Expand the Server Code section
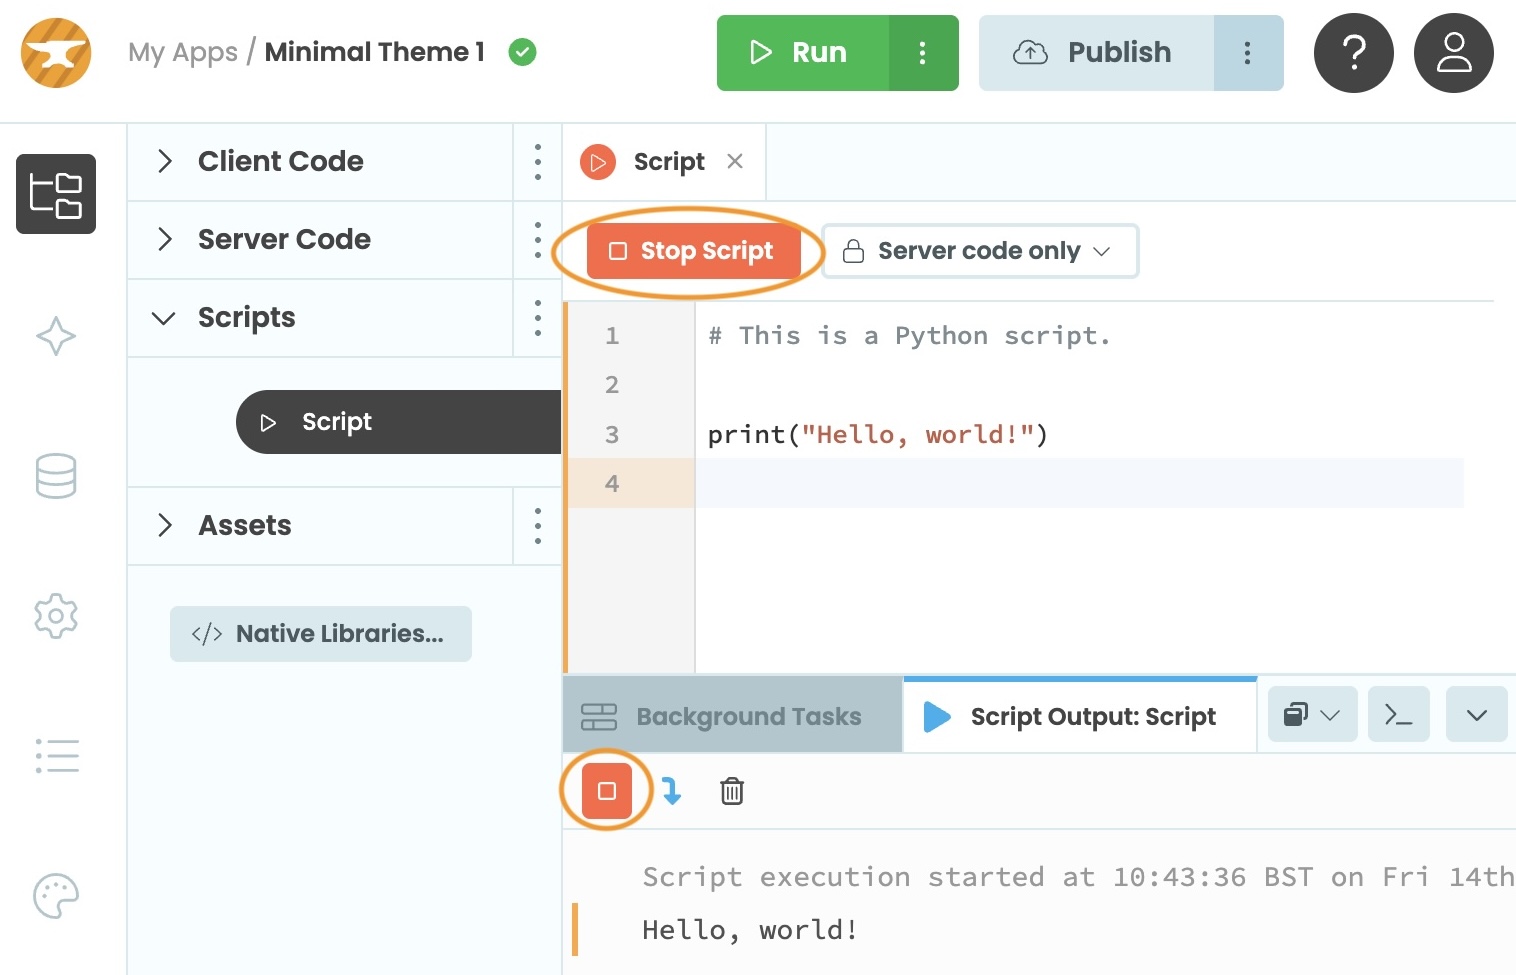This screenshot has width=1516, height=975. 165,239
